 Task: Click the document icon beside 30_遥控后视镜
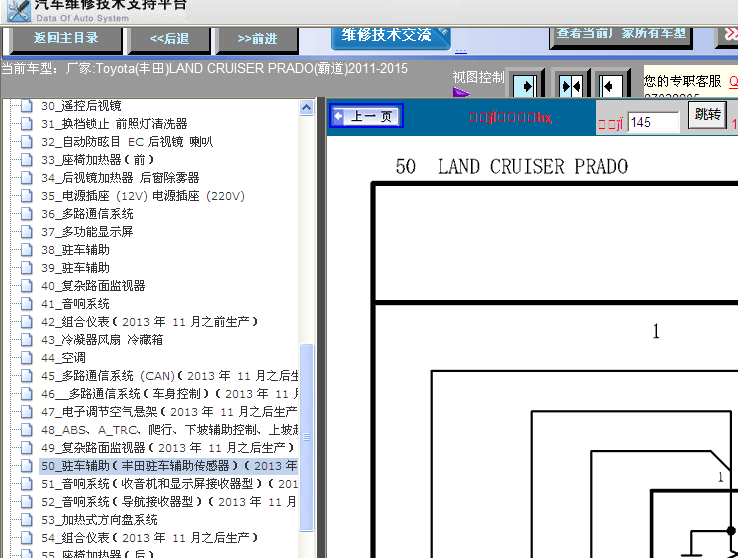26,106
